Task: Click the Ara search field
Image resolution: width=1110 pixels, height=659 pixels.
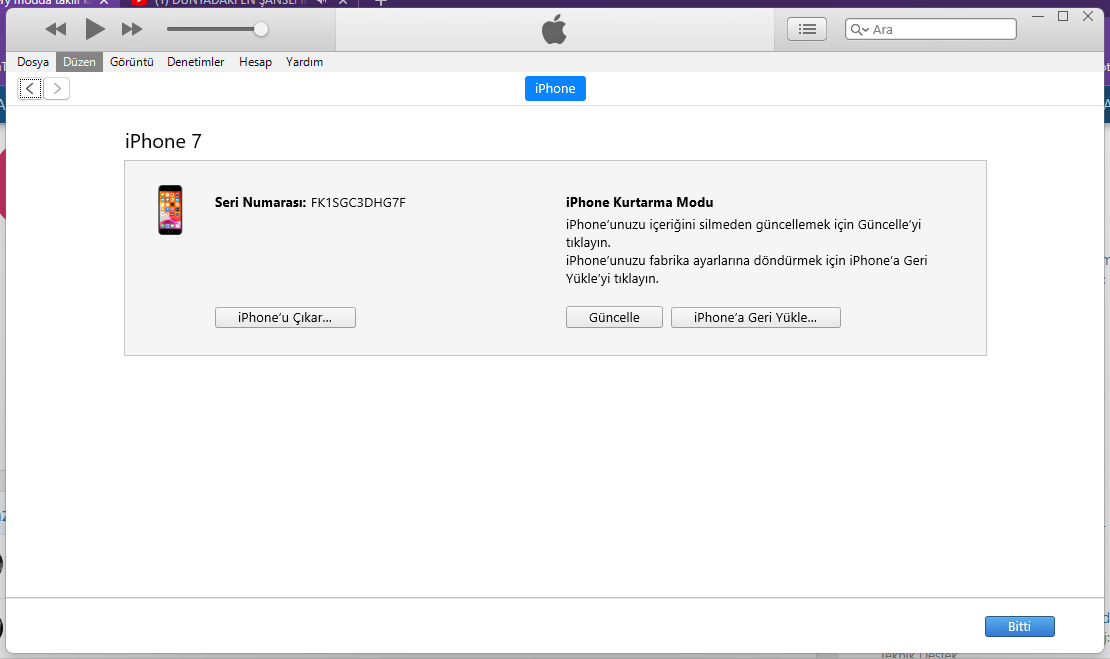Action: (931, 29)
